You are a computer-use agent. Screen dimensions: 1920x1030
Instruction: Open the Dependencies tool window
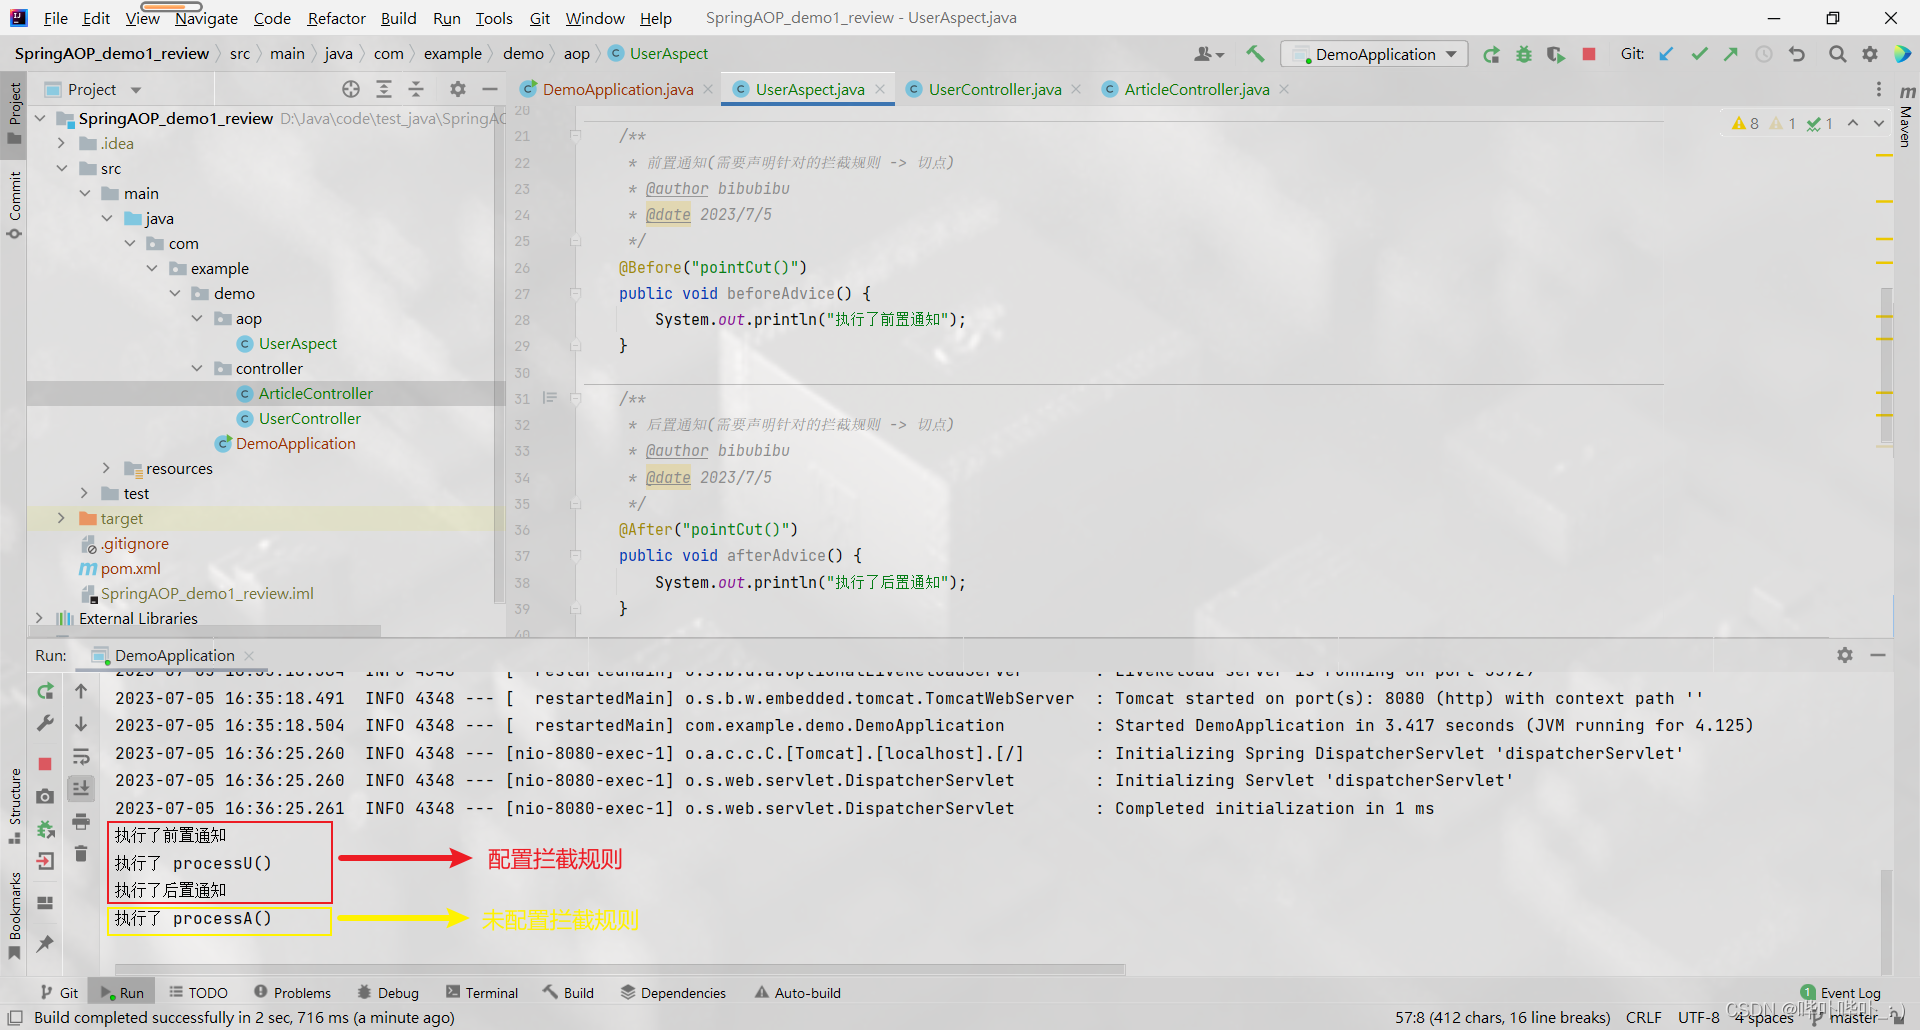[x=673, y=993]
